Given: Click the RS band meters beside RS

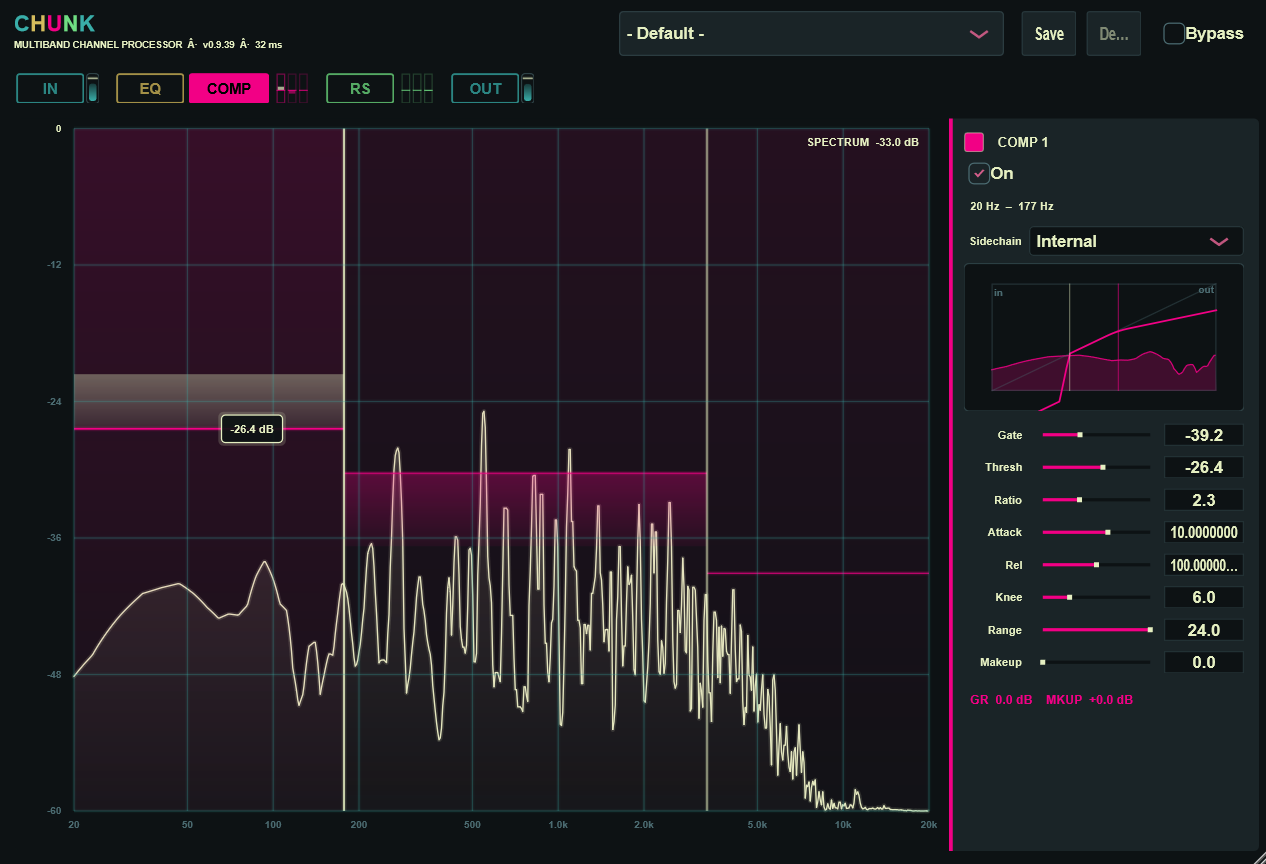Looking at the screenshot, I should pyautogui.click(x=417, y=88).
